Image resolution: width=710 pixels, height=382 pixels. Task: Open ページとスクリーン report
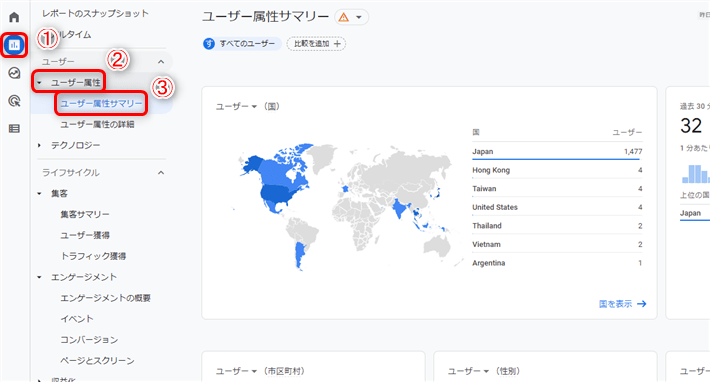[x=97, y=360]
